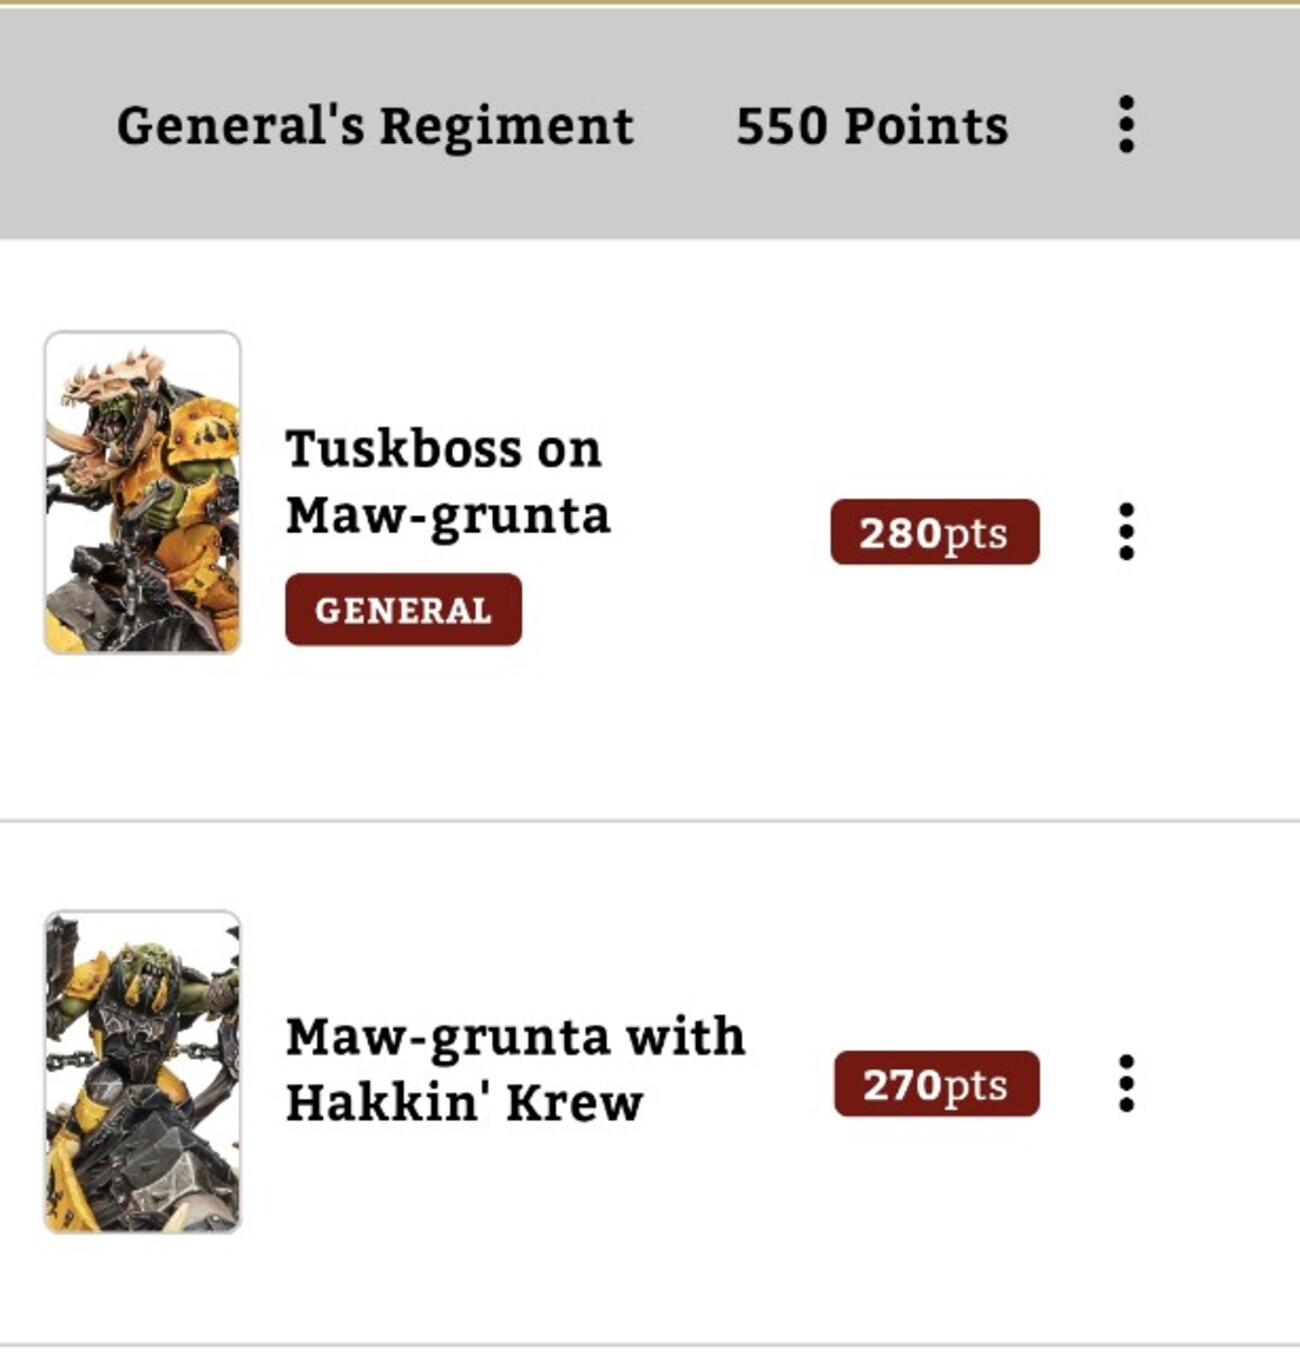Screen dimensions: 1300x1353
Task: Click the 270pts cost badge
Action: point(936,1084)
